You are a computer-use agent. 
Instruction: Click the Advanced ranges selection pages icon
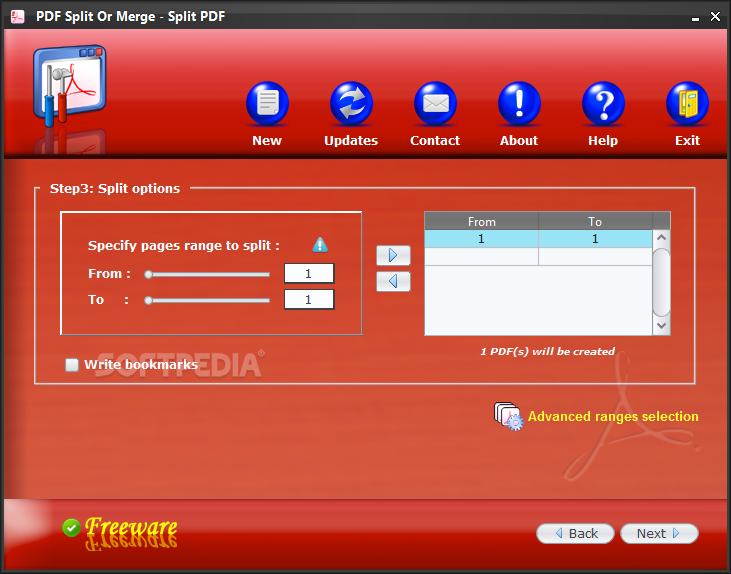tap(508, 416)
